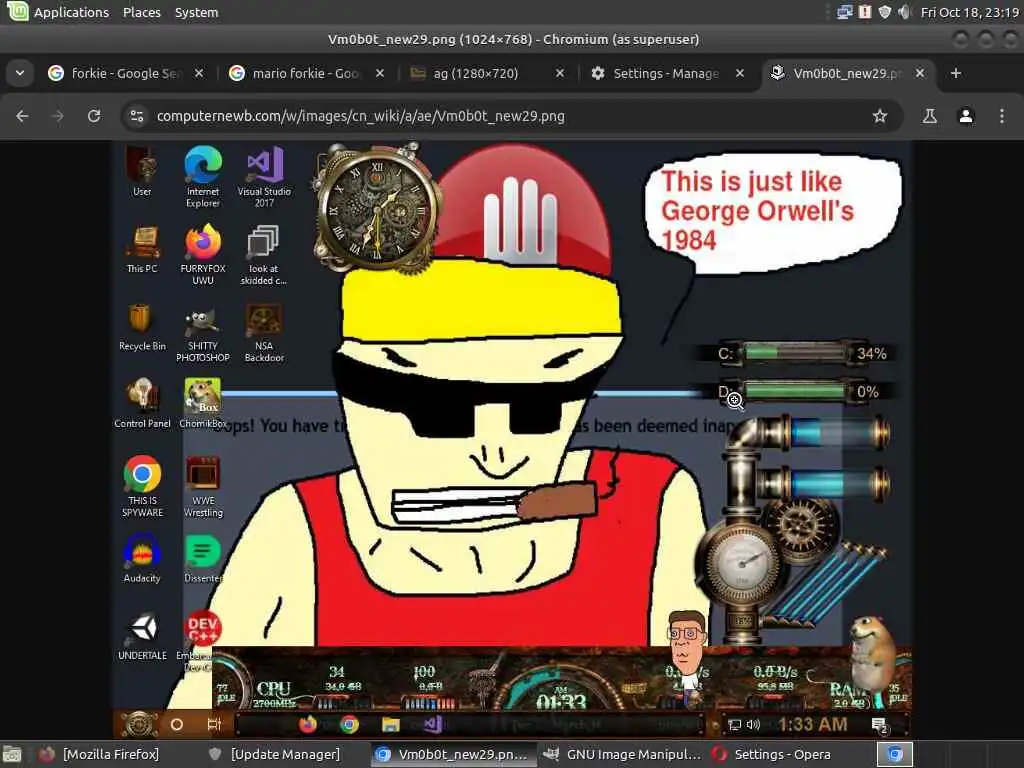Open the Applications menu

click(71, 12)
